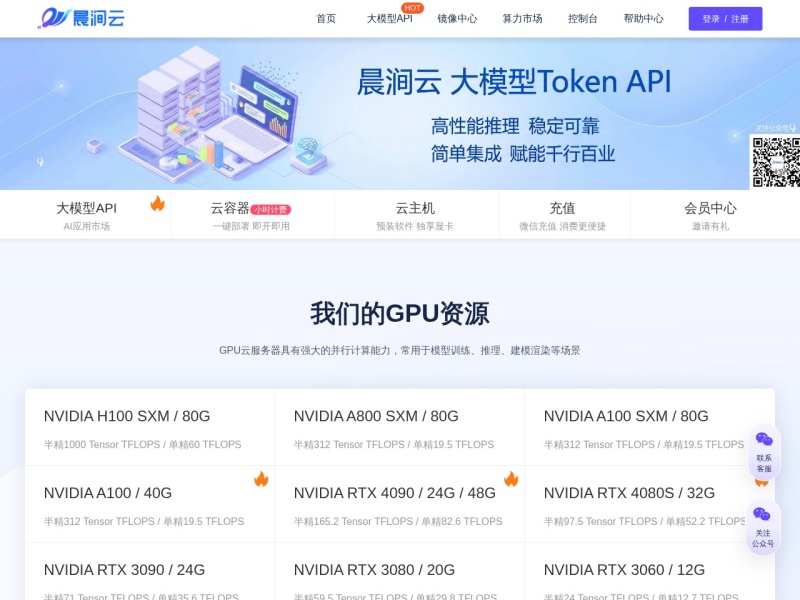Click the QR code for the public account
800x600 pixels.
[x=776, y=162]
